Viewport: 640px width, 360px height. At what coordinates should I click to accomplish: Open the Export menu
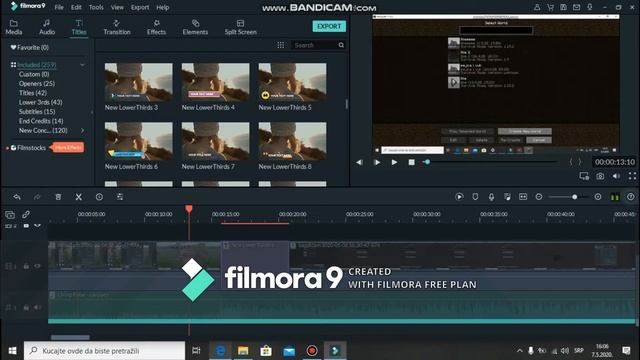(x=140, y=7)
